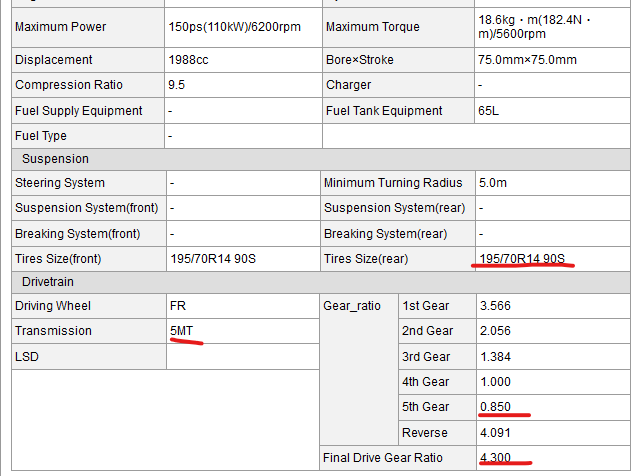Click the 65L fuel tank value
632x476 pixels.
[x=489, y=111]
